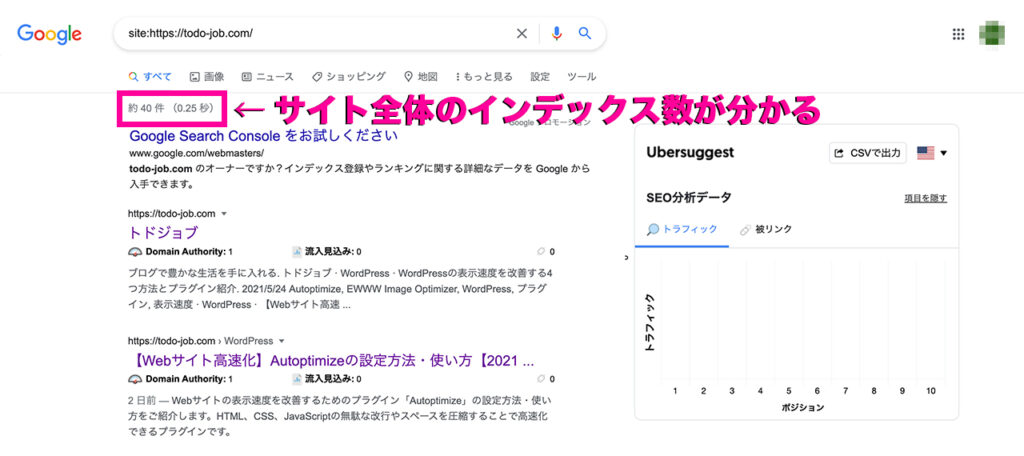Viewport: 1024px width, 456px height.
Task: Open the ツール menu
Action: [x=581, y=76]
